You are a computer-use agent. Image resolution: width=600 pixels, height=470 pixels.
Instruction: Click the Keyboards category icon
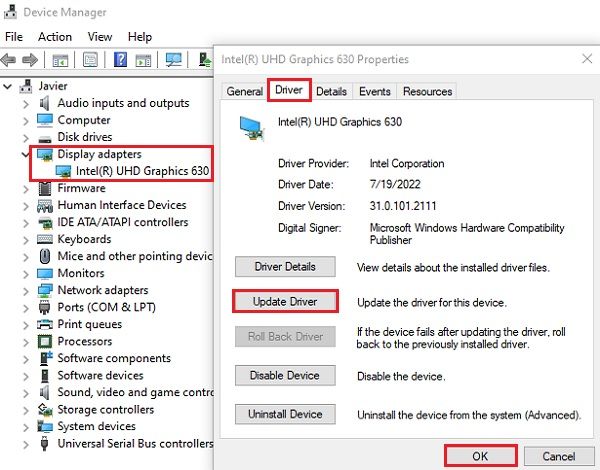pyautogui.click(x=45, y=240)
